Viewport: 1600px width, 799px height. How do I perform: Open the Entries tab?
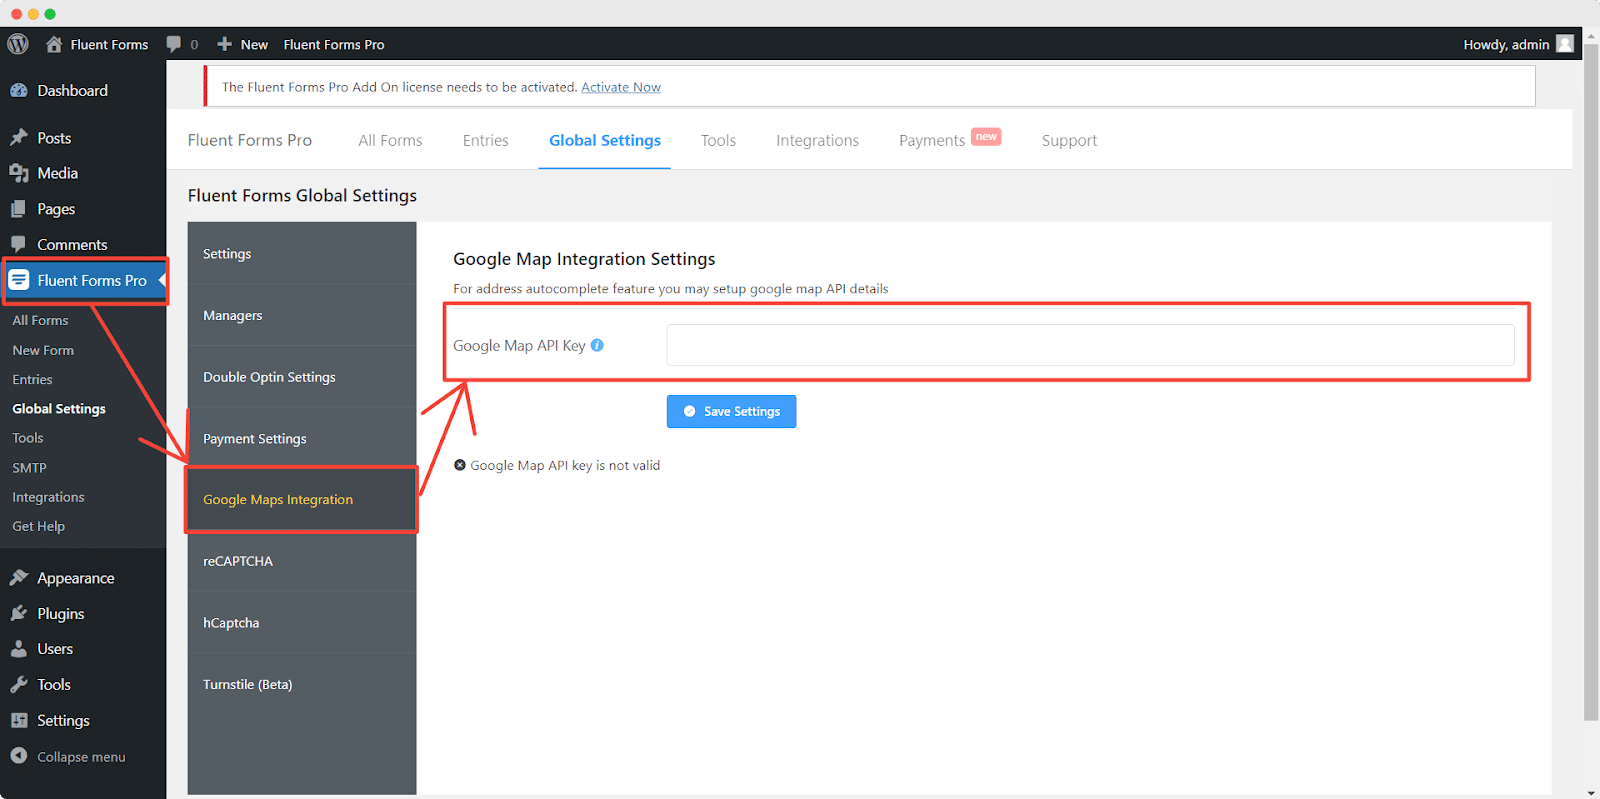pos(485,140)
